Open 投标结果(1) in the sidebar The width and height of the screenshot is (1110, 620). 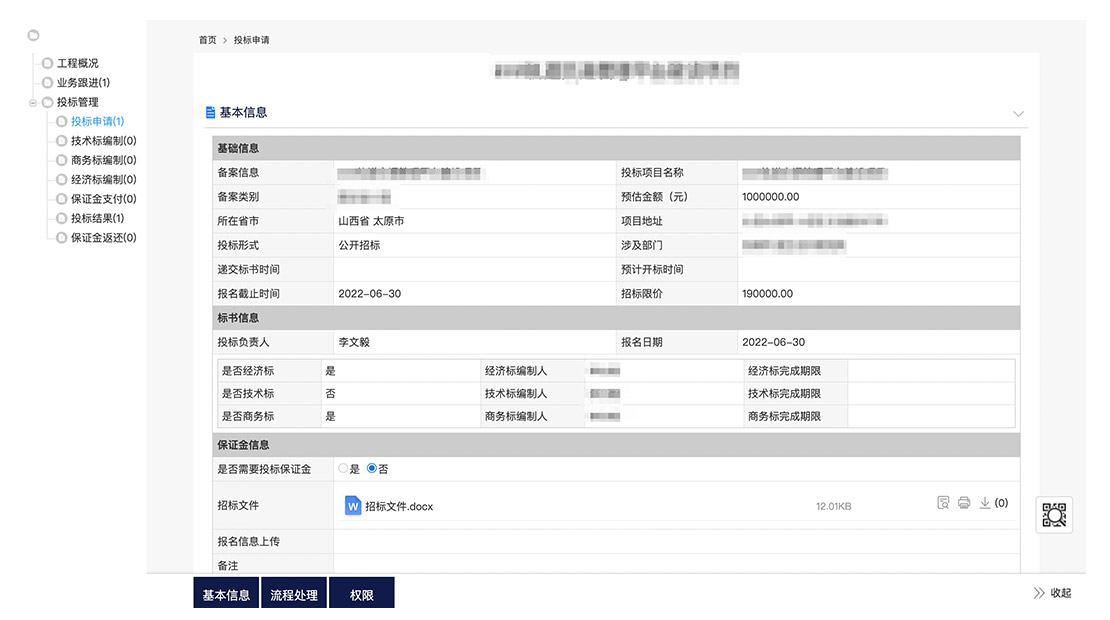point(97,218)
